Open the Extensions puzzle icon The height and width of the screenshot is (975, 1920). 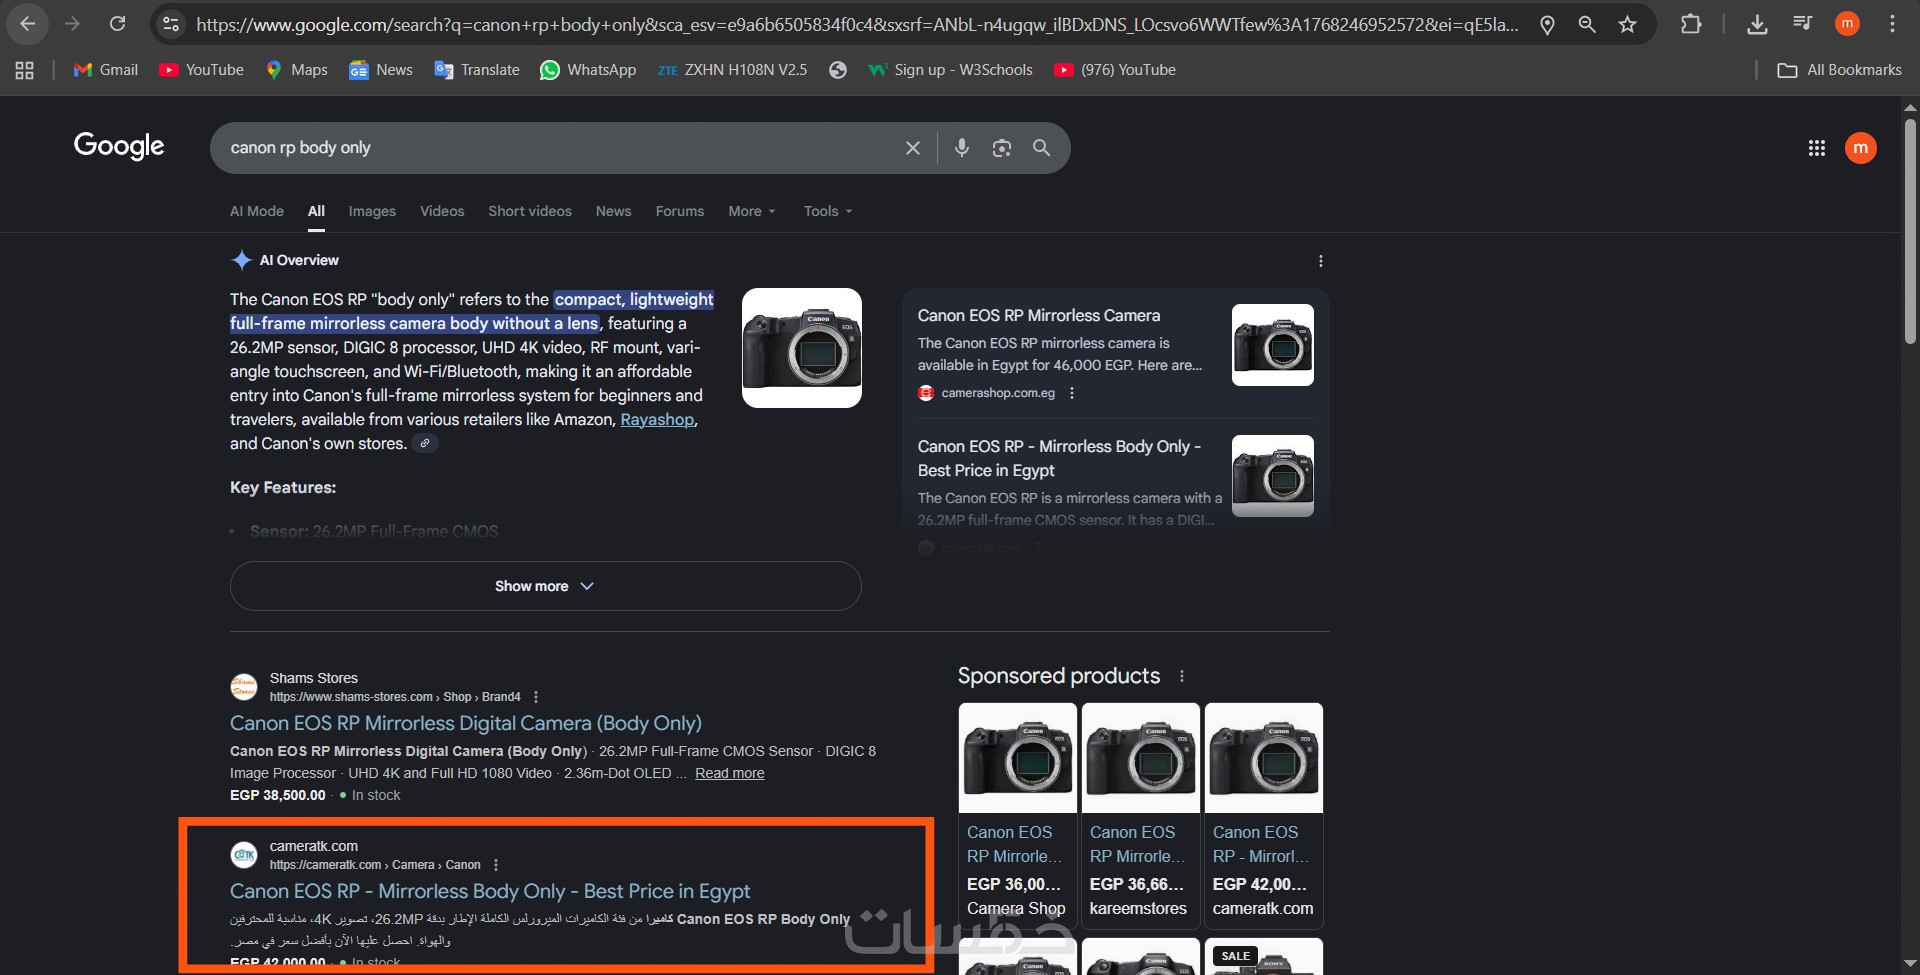(1691, 24)
